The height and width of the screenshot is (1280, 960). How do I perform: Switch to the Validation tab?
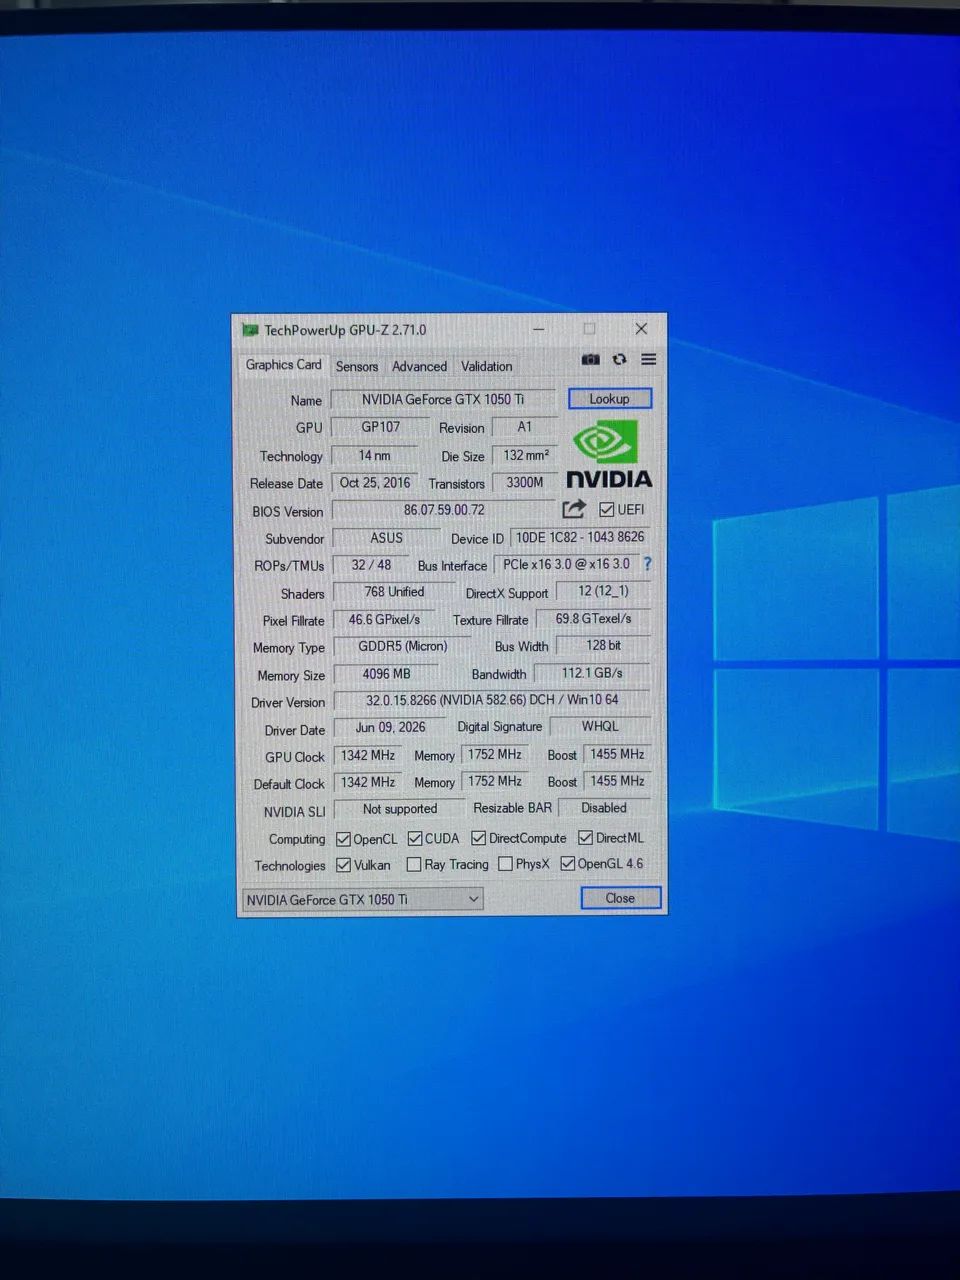486,367
